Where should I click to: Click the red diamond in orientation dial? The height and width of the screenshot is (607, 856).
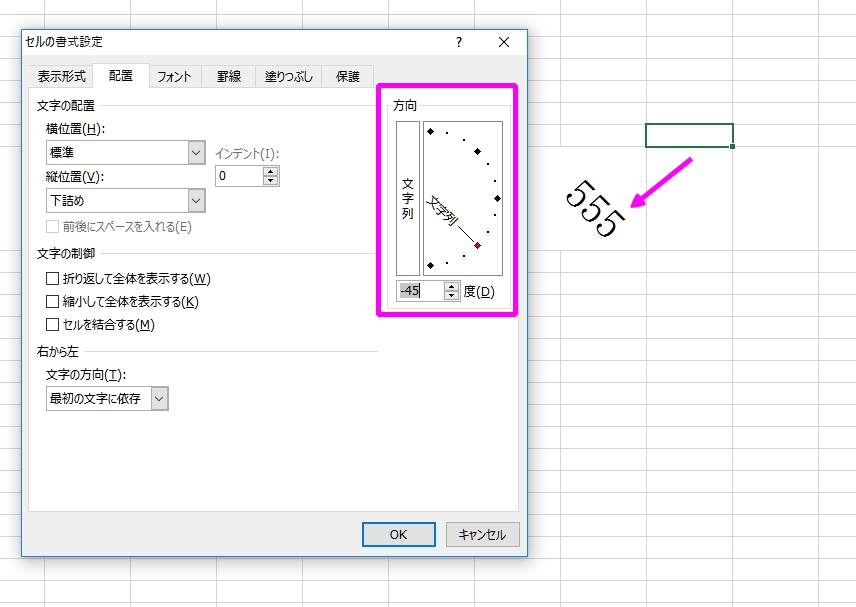[477, 245]
